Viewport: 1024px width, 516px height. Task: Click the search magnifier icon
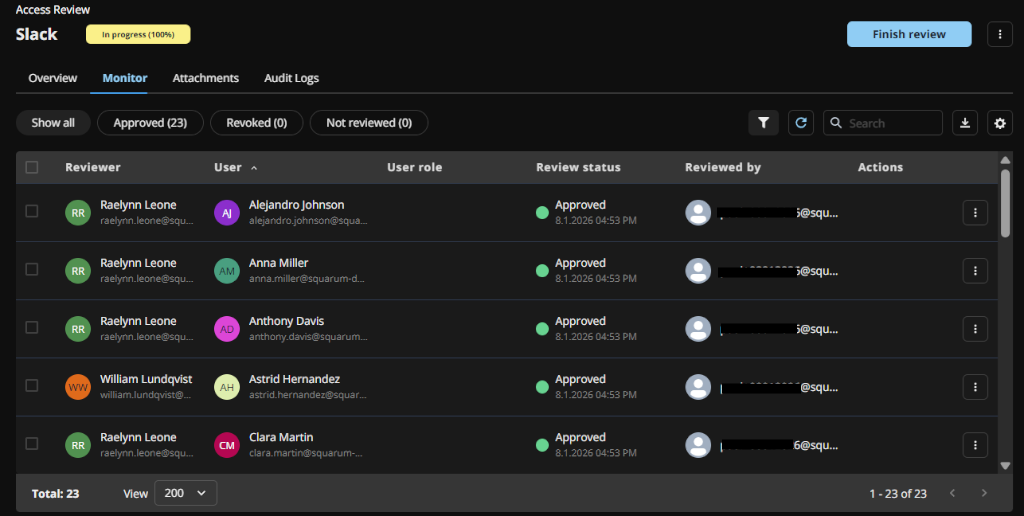[836, 123]
